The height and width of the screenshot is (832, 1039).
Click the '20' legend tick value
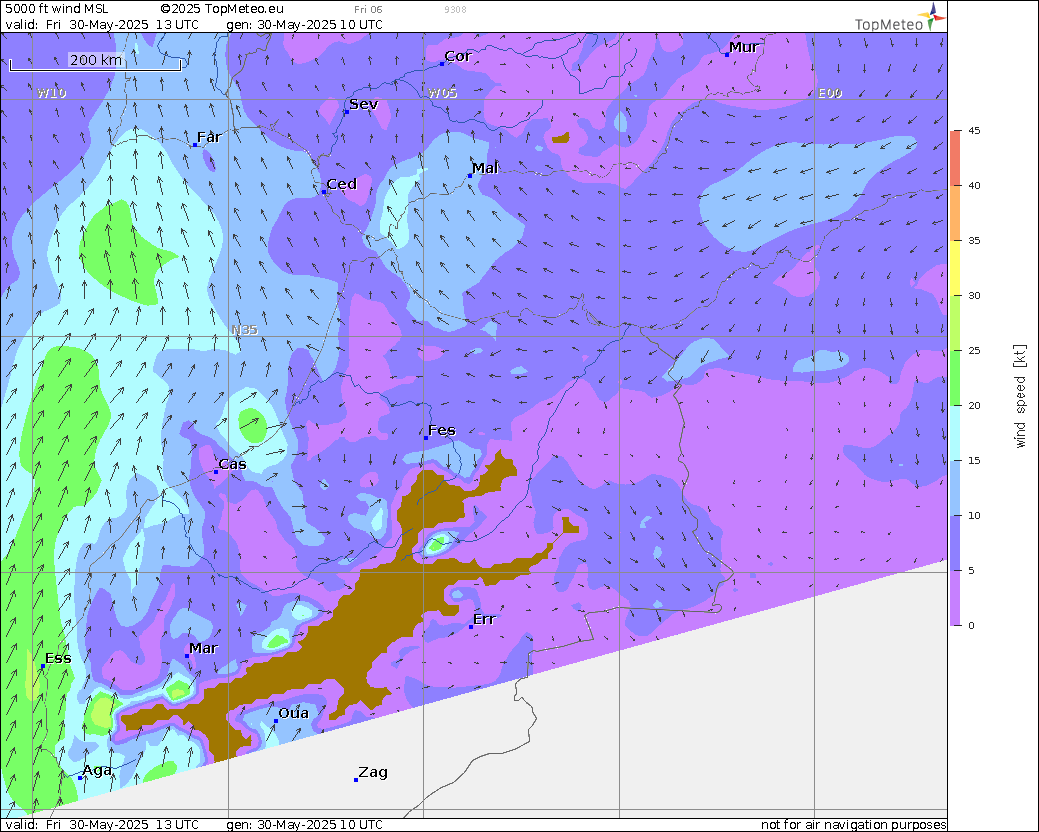[x=974, y=406]
